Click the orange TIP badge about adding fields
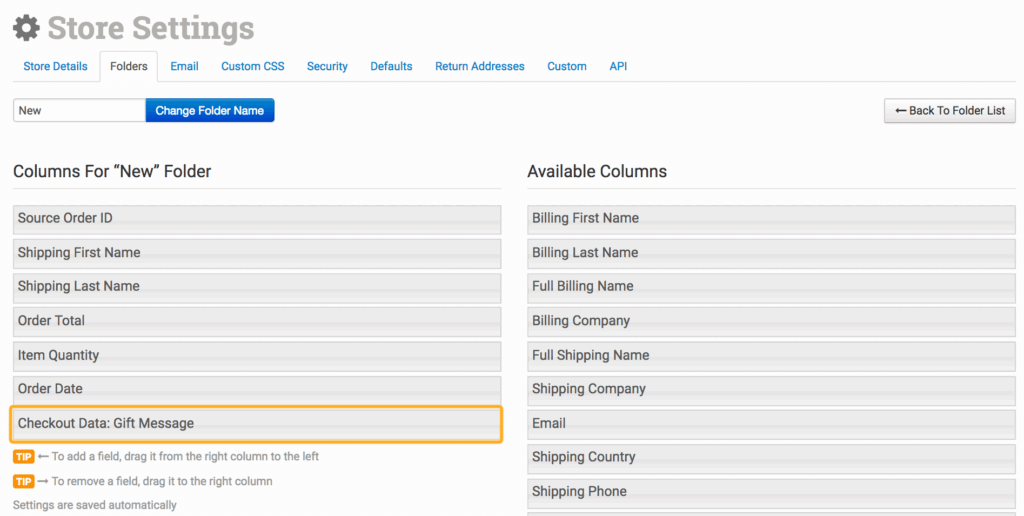Image resolution: width=1024 pixels, height=516 pixels. [23, 457]
